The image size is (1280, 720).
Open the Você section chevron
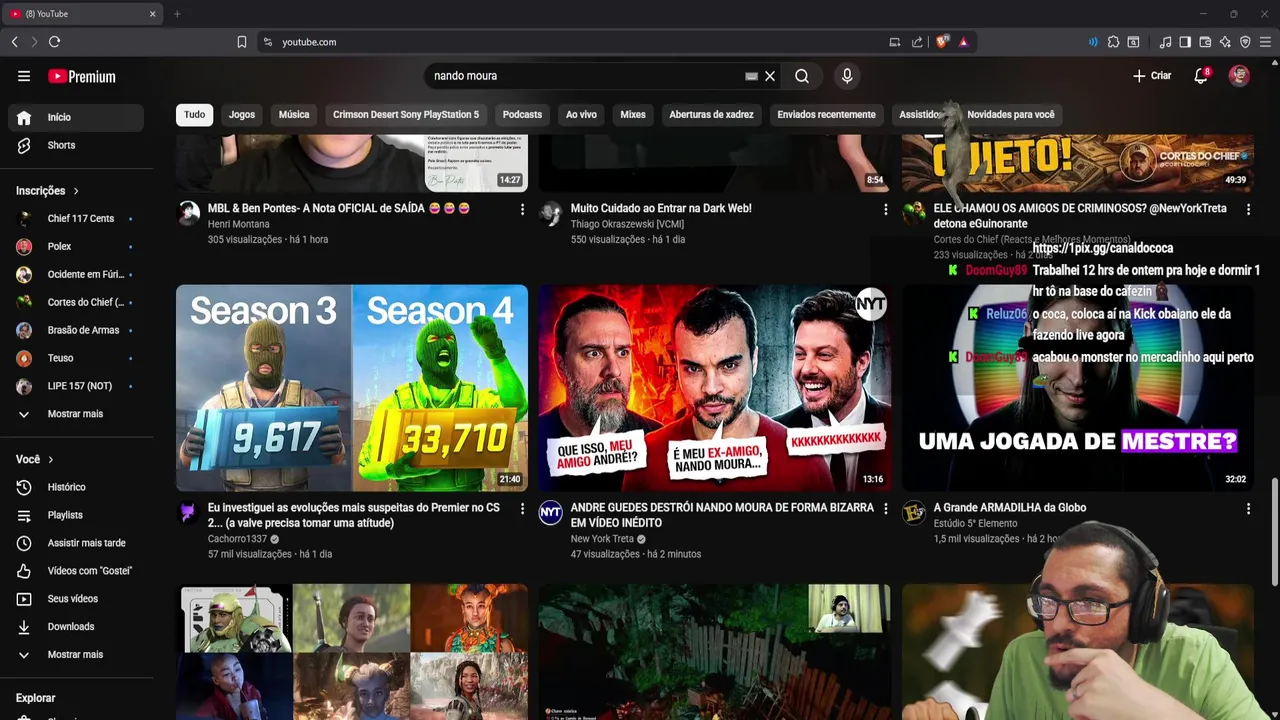click(x=51, y=460)
